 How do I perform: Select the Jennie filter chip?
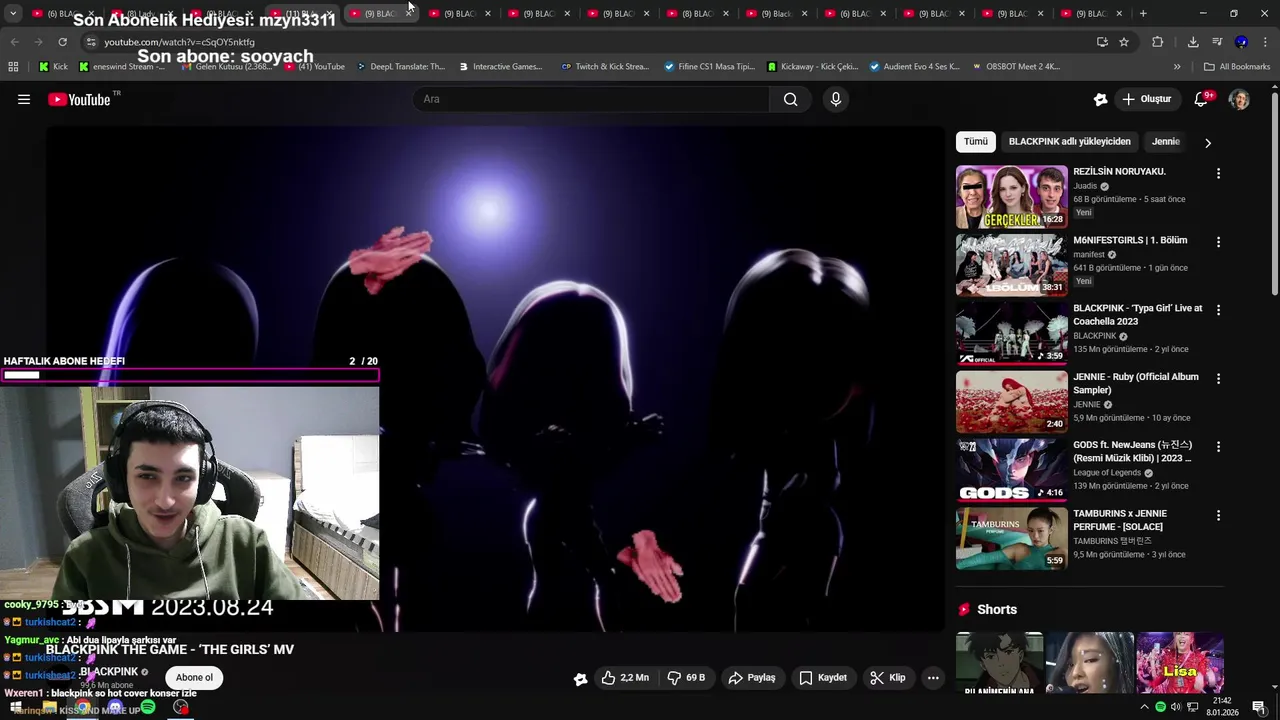click(1166, 142)
